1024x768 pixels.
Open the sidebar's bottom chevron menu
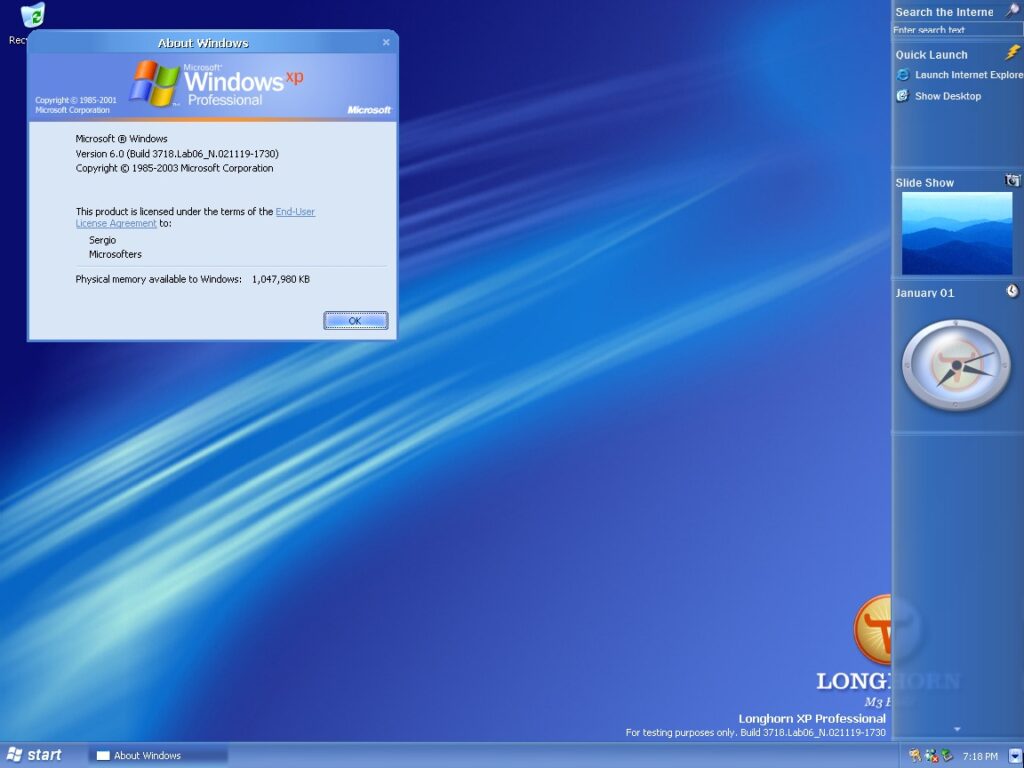pos(957,729)
